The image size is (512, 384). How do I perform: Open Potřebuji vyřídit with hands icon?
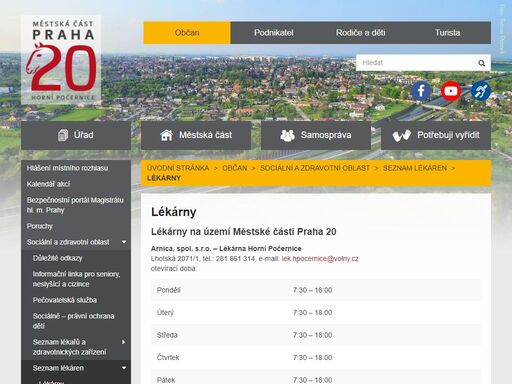coord(436,135)
